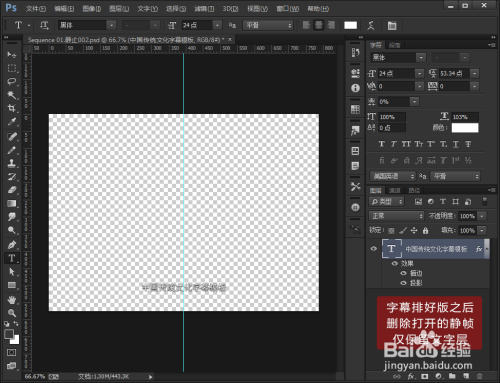The height and width of the screenshot is (383, 500).
Task: Select the Eyedropper tool
Action: (x=12, y=122)
